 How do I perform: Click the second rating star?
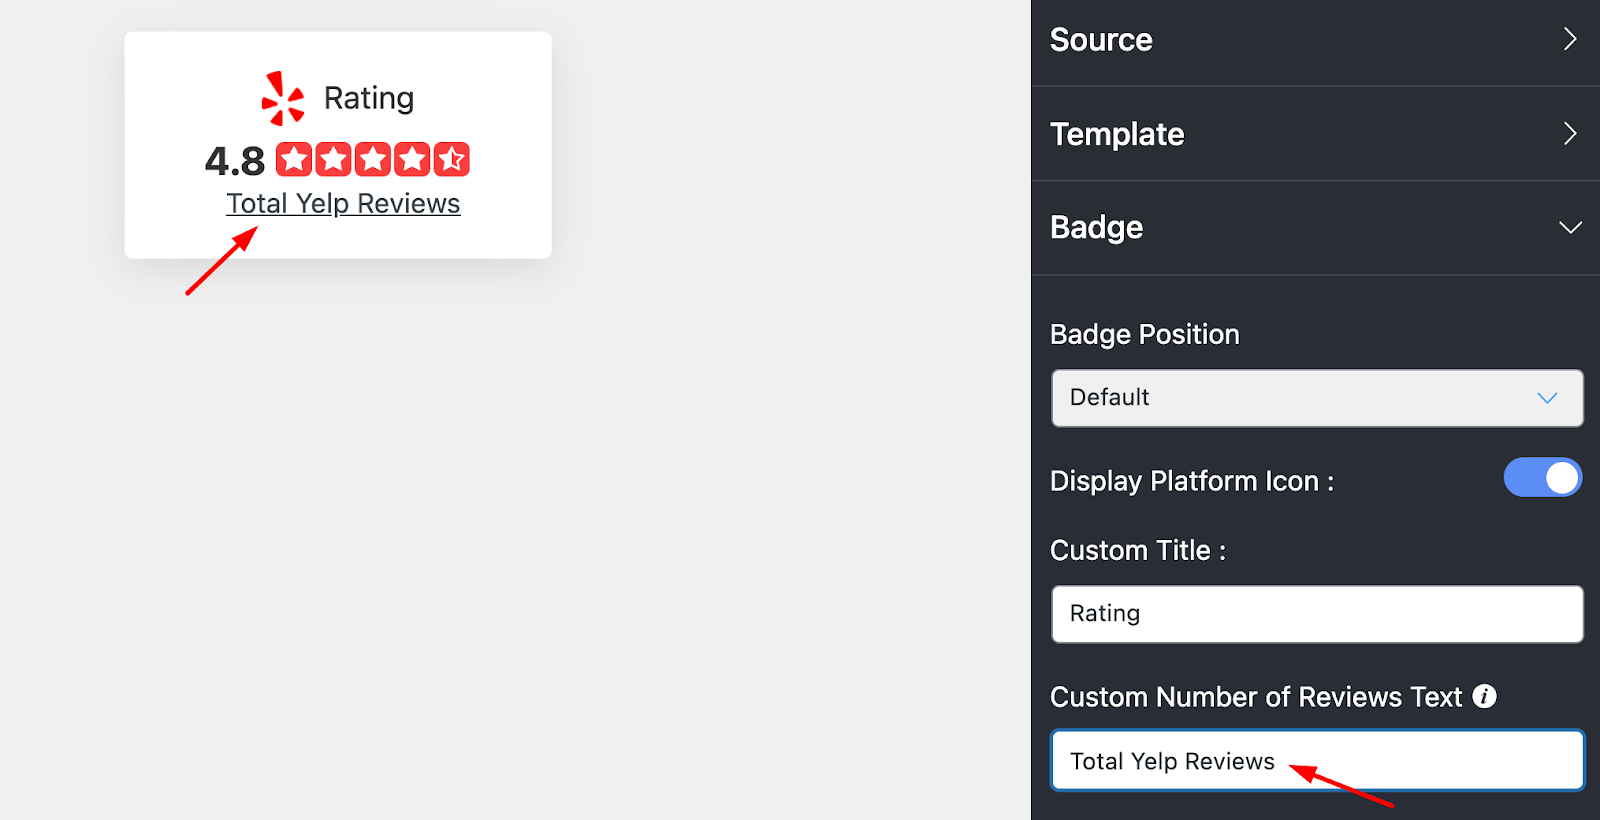tap(333, 159)
